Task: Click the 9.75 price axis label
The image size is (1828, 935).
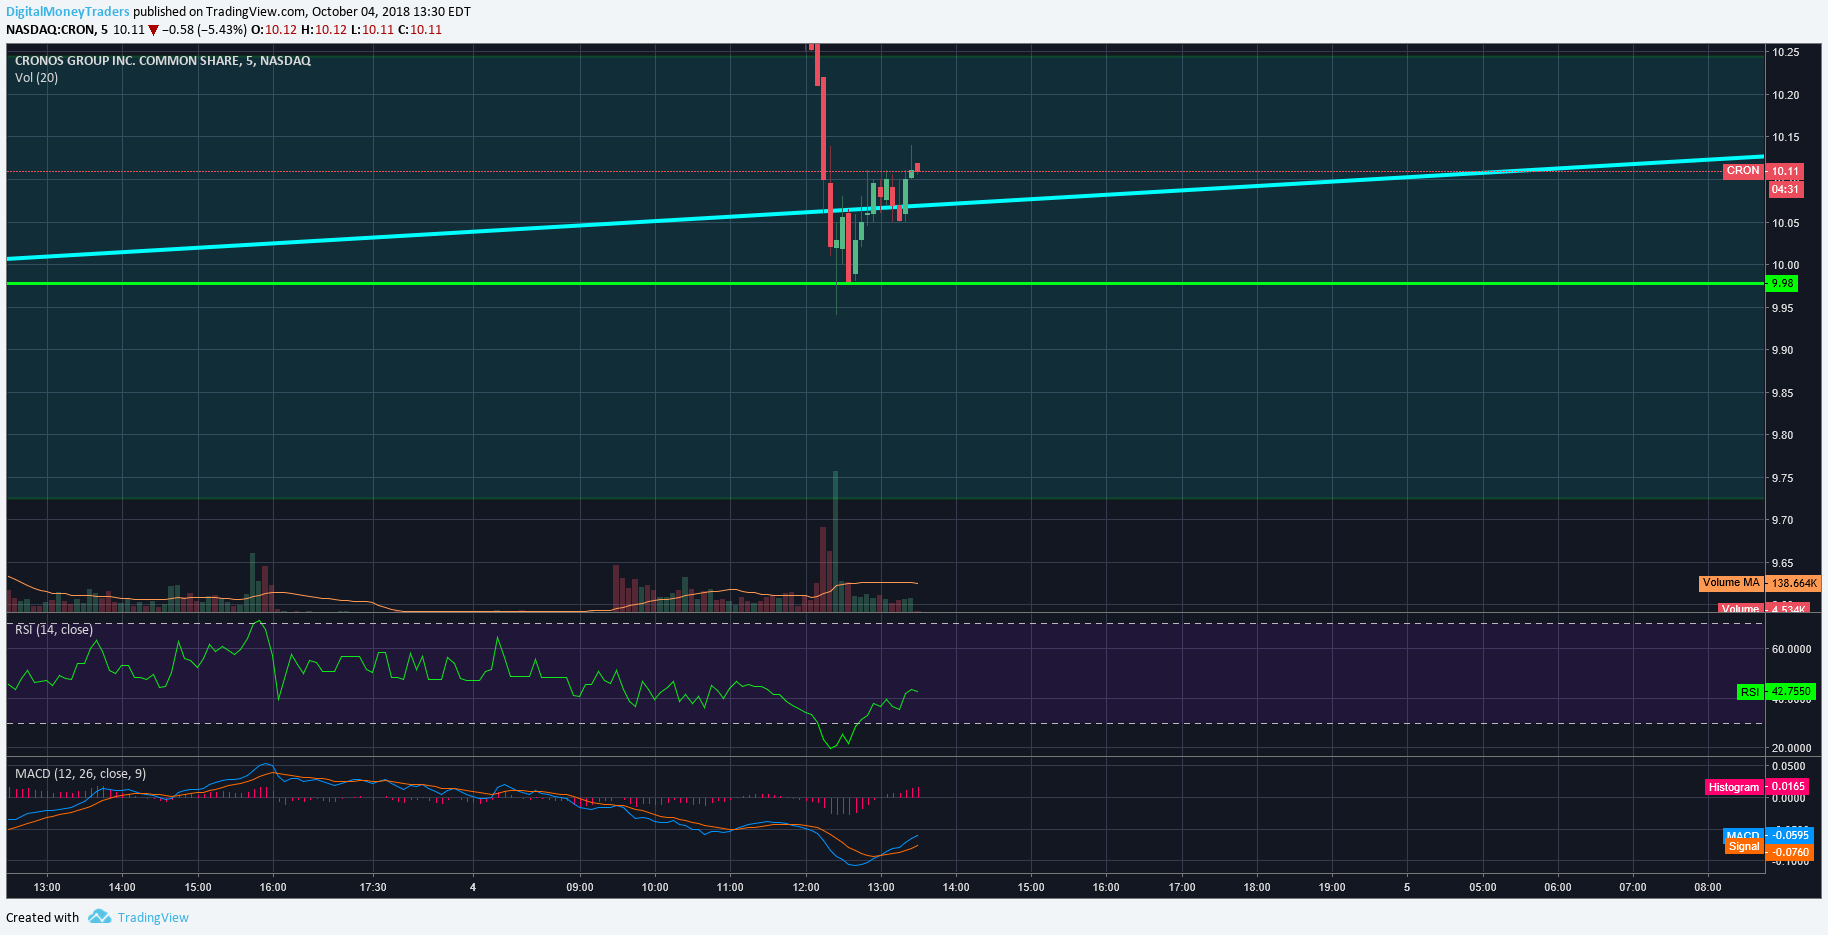Action: 1782,479
